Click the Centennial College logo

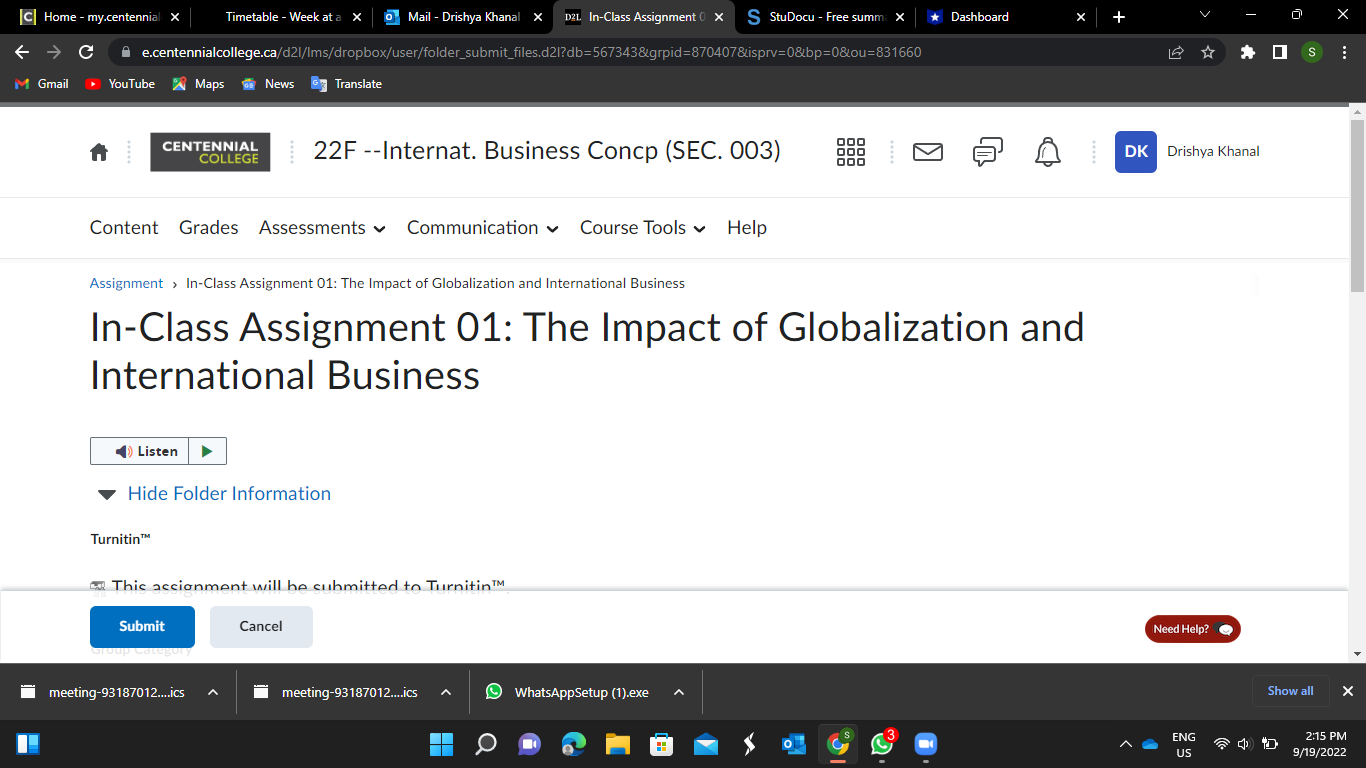(210, 152)
